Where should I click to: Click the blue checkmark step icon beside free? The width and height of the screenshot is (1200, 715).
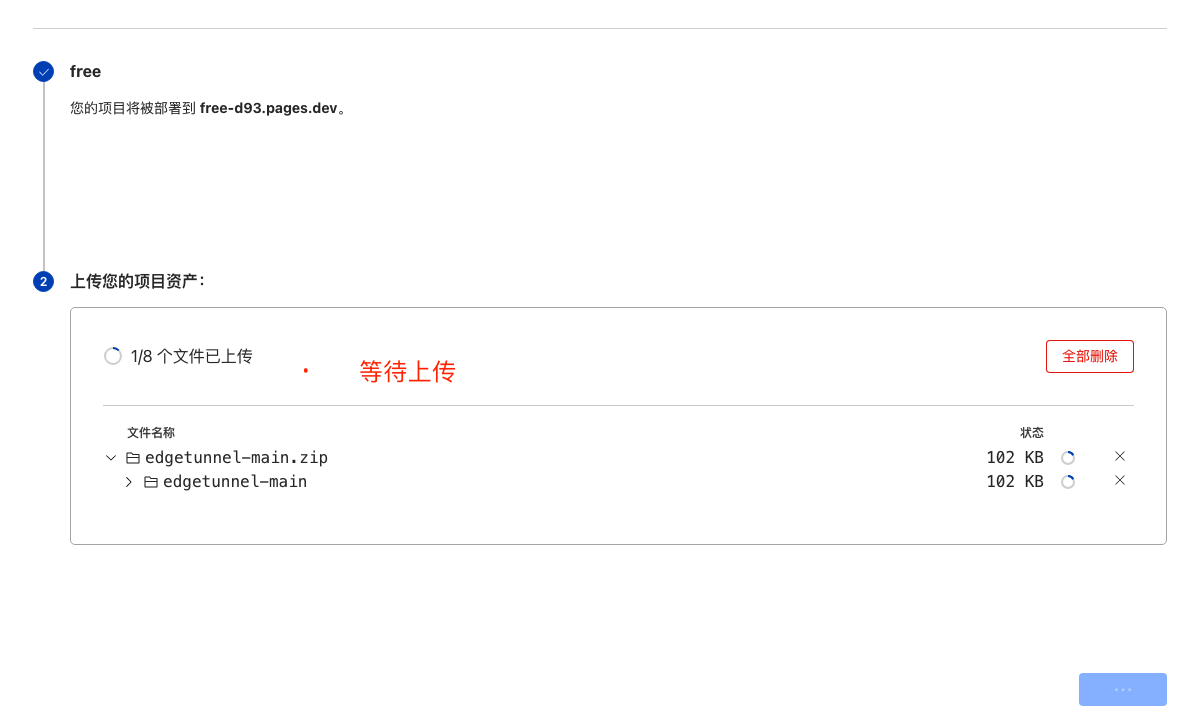pos(43,71)
